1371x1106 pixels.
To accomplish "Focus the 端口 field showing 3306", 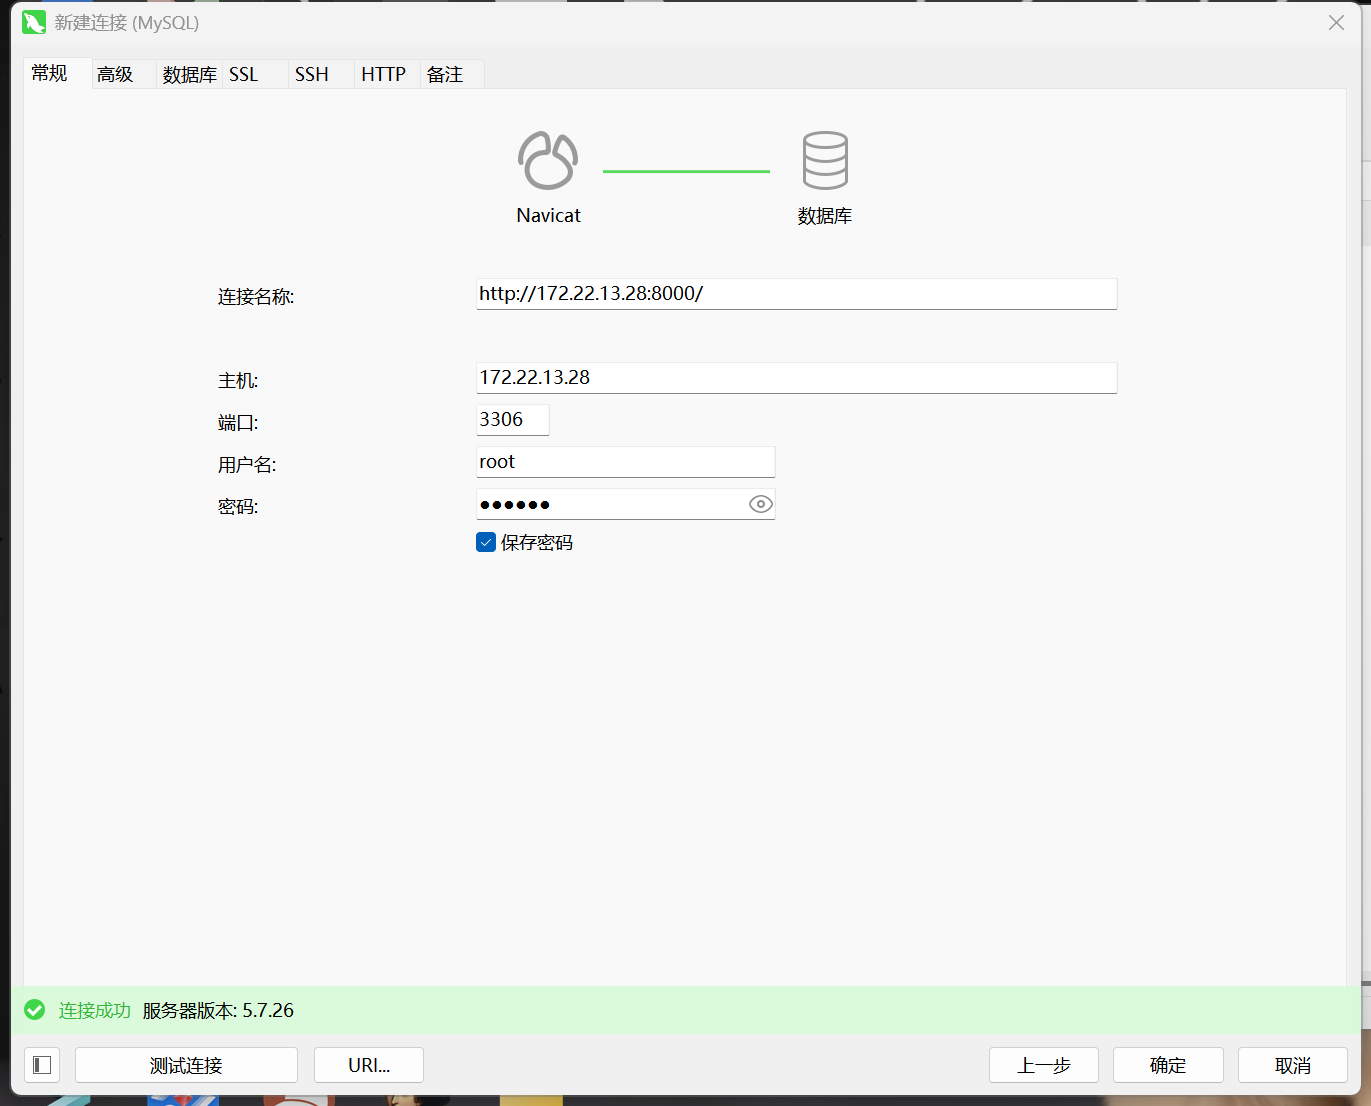I will tap(512, 420).
